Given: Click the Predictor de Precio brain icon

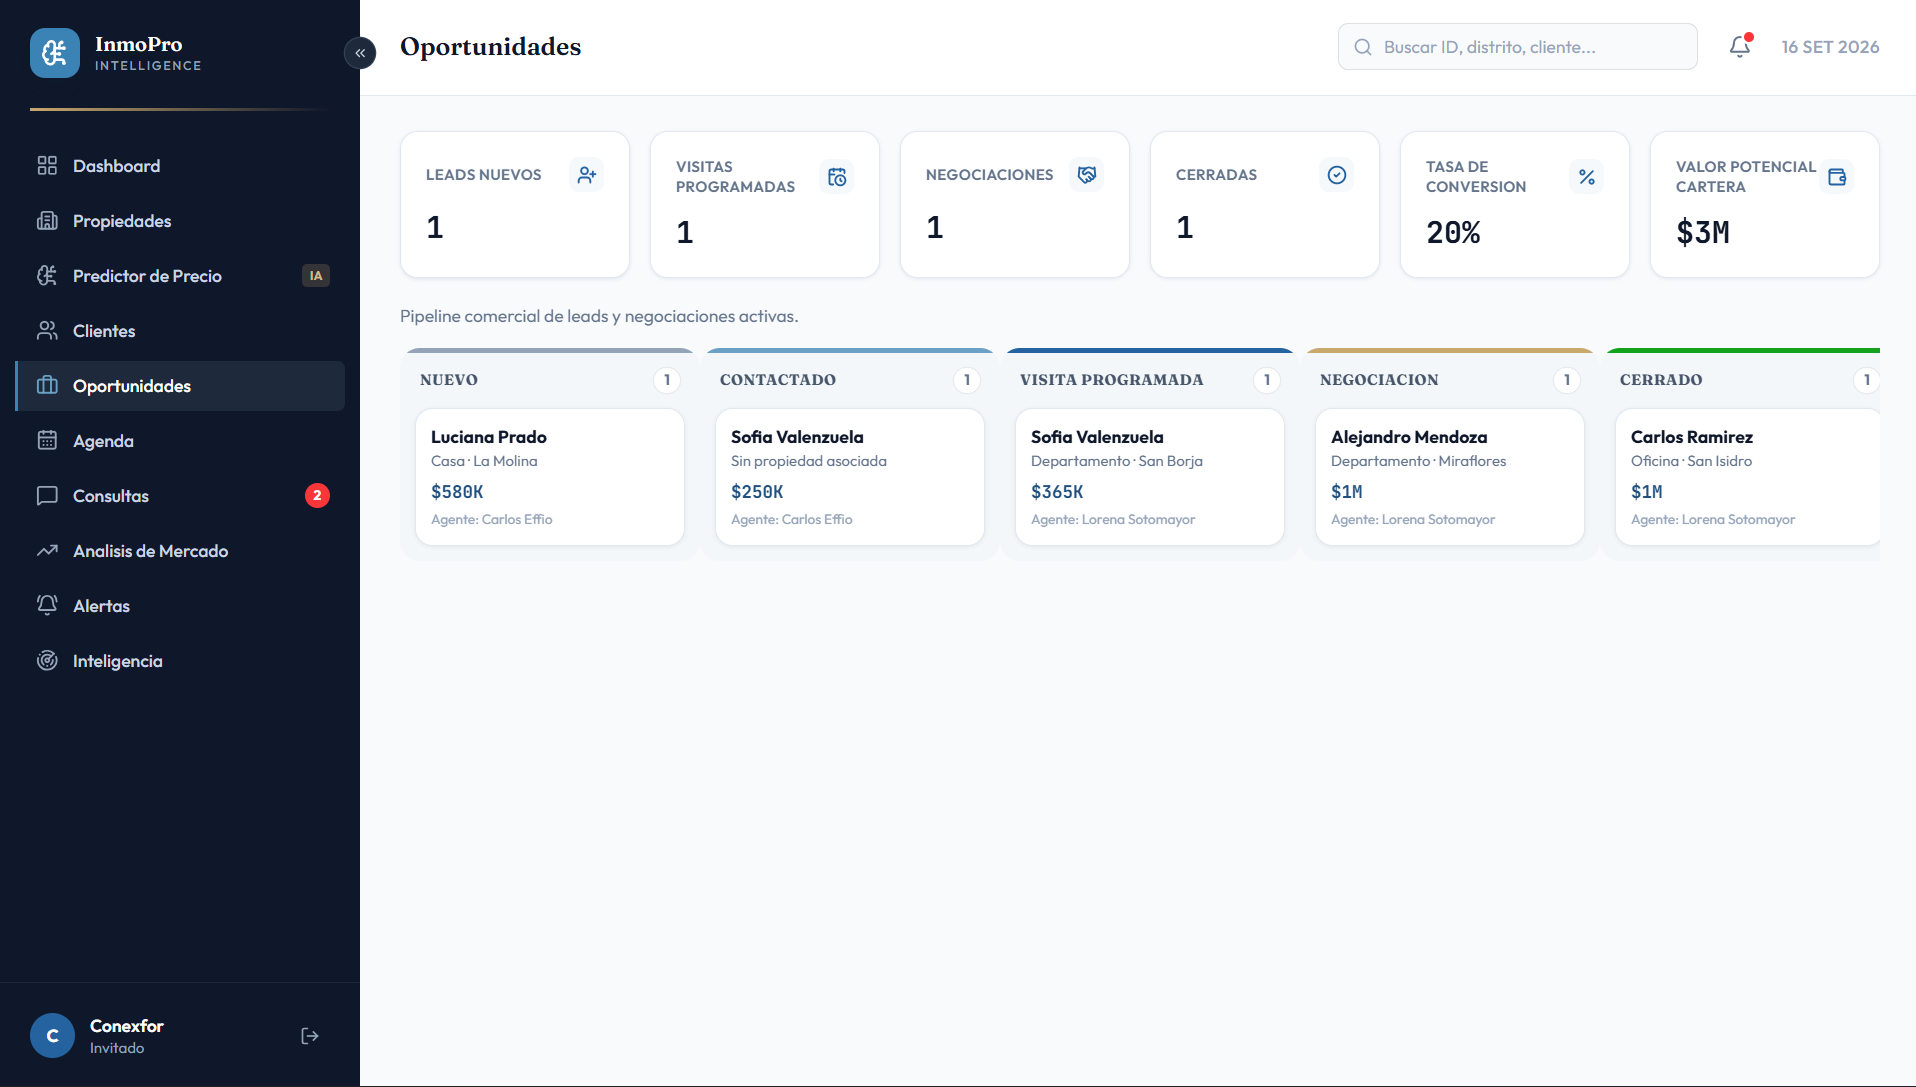Looking at the screenshot, I should coord(47,275).
